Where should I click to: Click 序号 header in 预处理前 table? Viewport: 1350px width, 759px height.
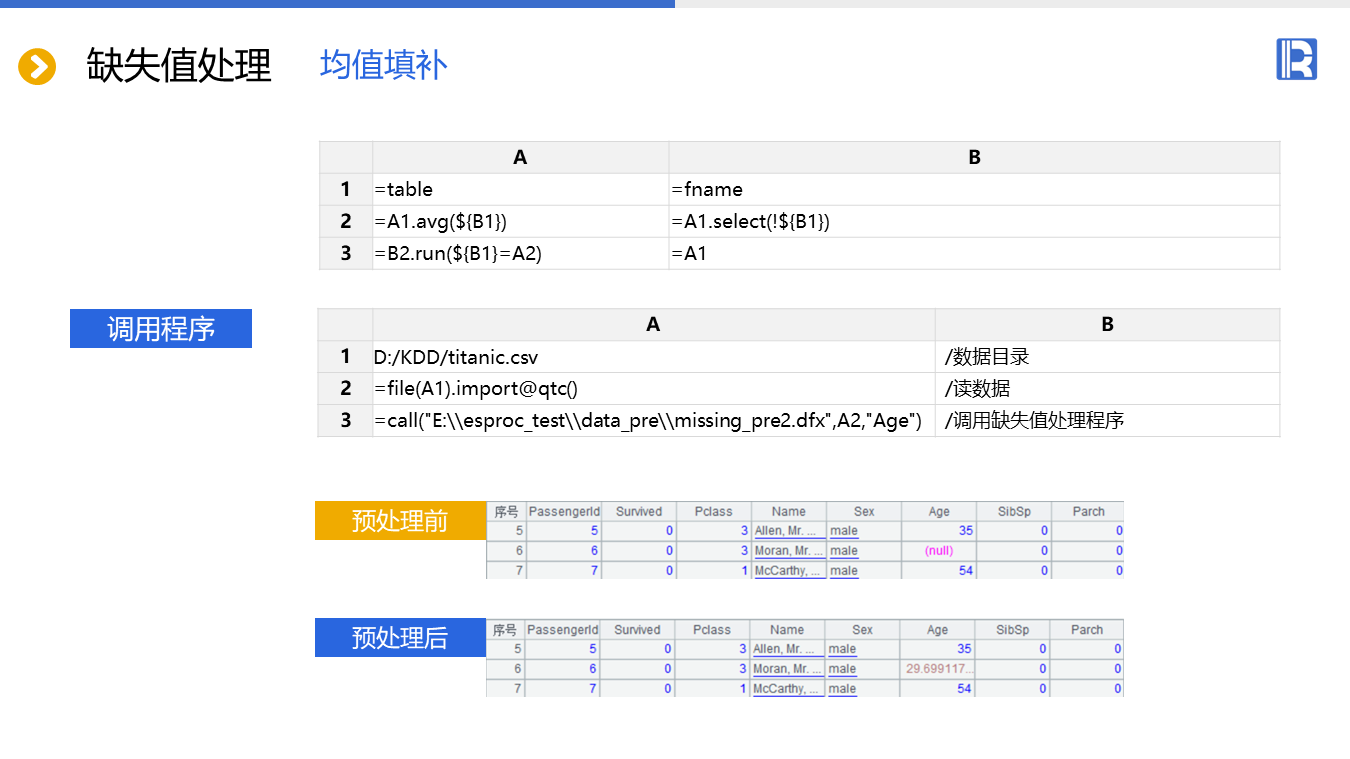tap(506, 511)
